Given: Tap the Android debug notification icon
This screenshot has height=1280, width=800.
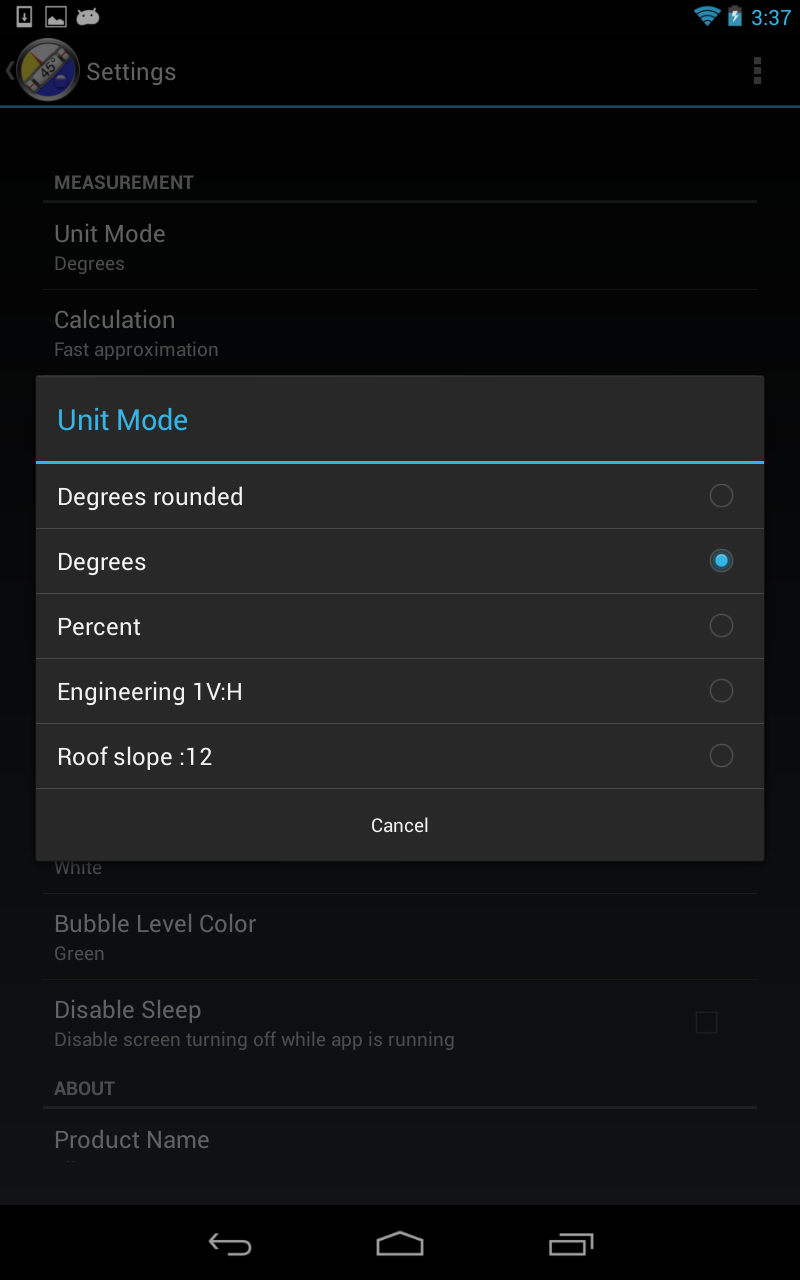Looking at the screenshot, I should click(x=88, y=17).
